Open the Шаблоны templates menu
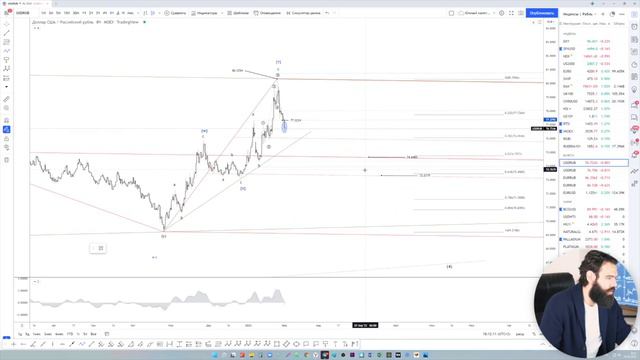The width and height of the screenshot is (640, 360). coord(238,13)
